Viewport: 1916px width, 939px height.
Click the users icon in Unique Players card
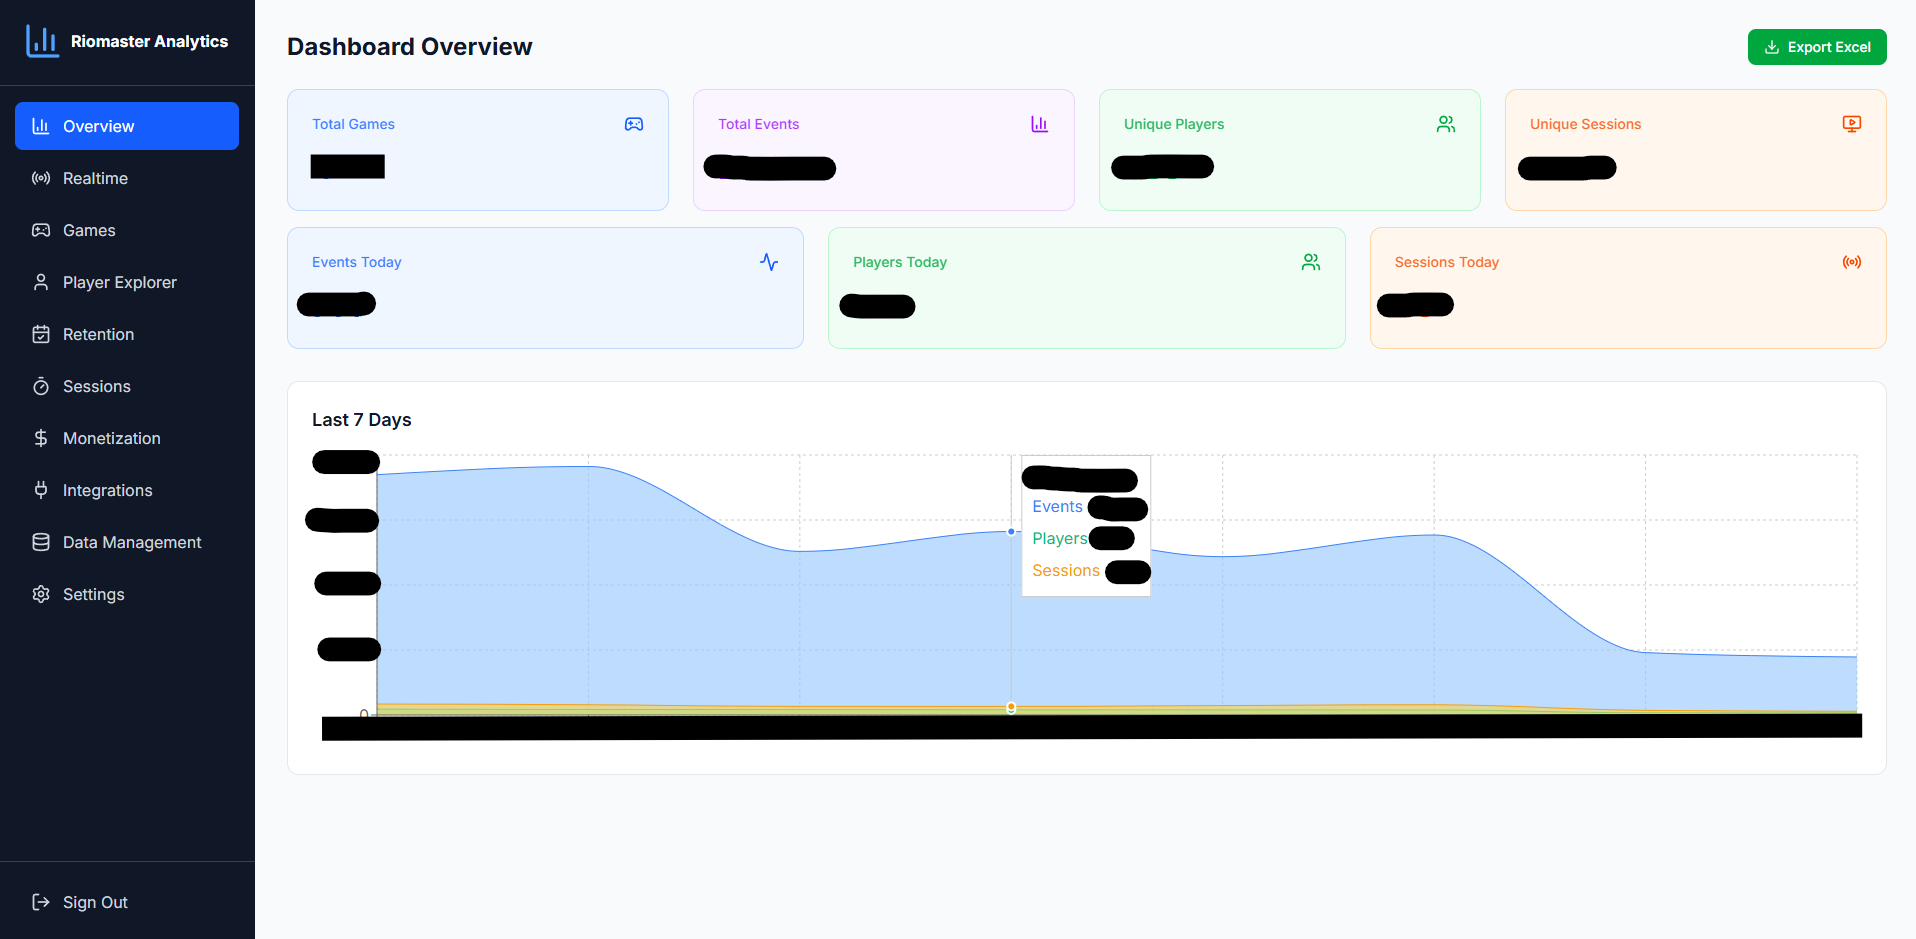(1445, 124)
